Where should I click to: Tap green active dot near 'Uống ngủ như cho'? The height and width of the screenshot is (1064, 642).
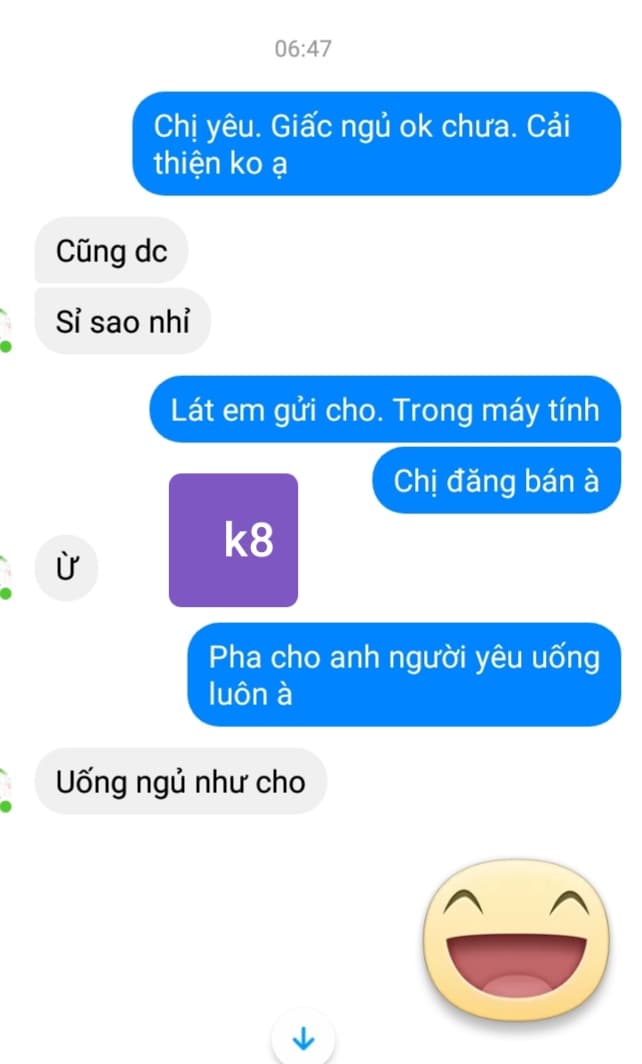coord(5,807)
